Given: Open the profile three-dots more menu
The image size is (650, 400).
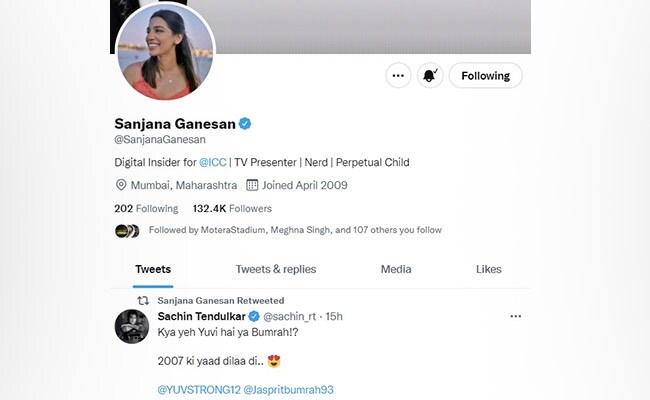Looking at the screenshot, I should click(398, 75).
